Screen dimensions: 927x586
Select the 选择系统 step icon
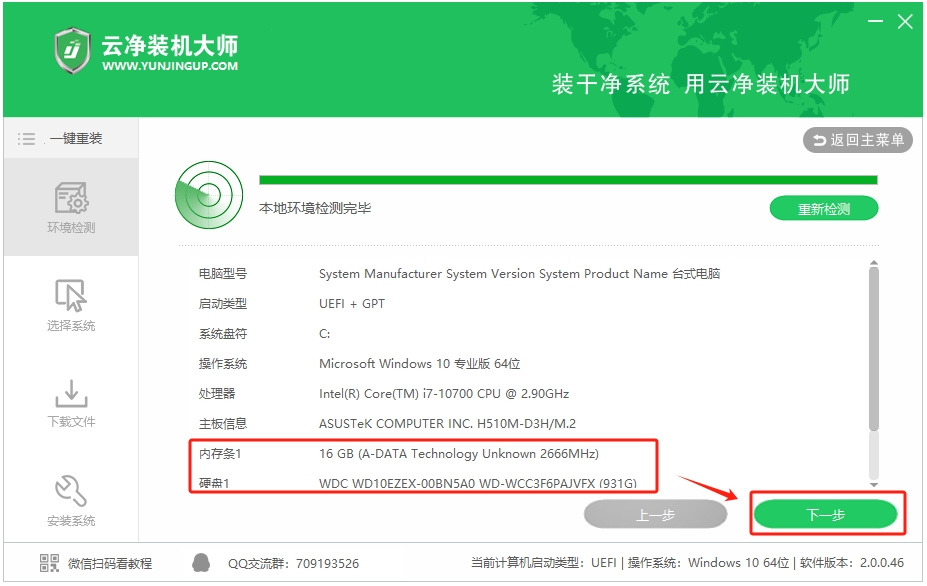click(x=71, y=295)
